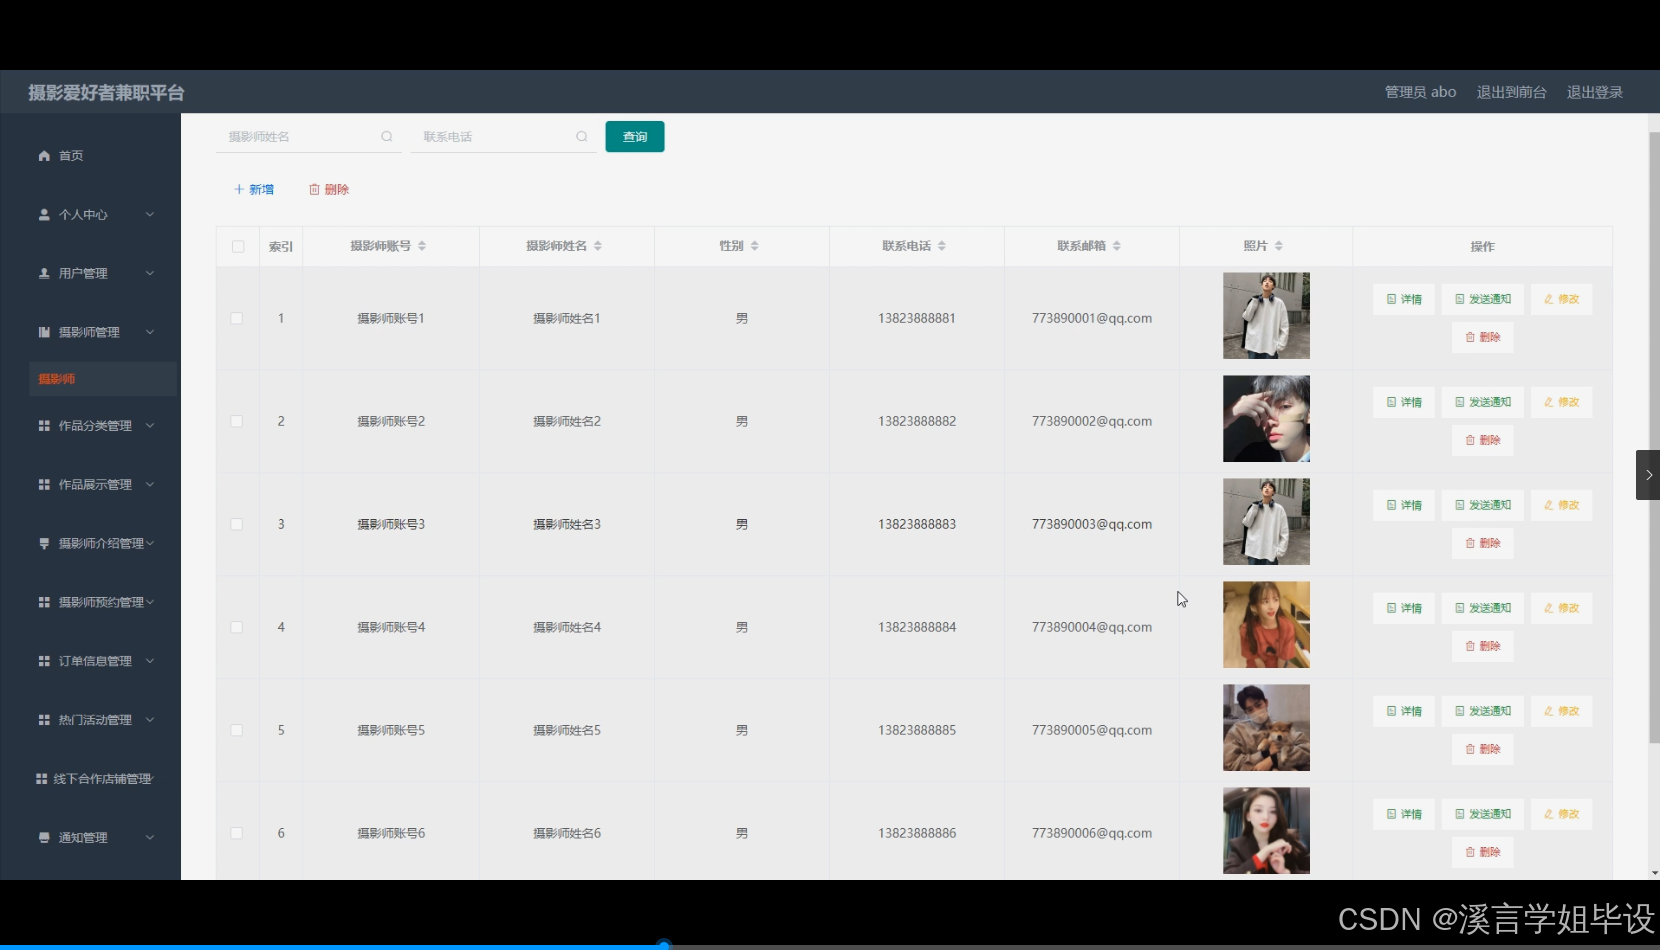
Task: Sort by 摄影师账号 column arrows
Action: pyautogui.click(x=422, y=246)
